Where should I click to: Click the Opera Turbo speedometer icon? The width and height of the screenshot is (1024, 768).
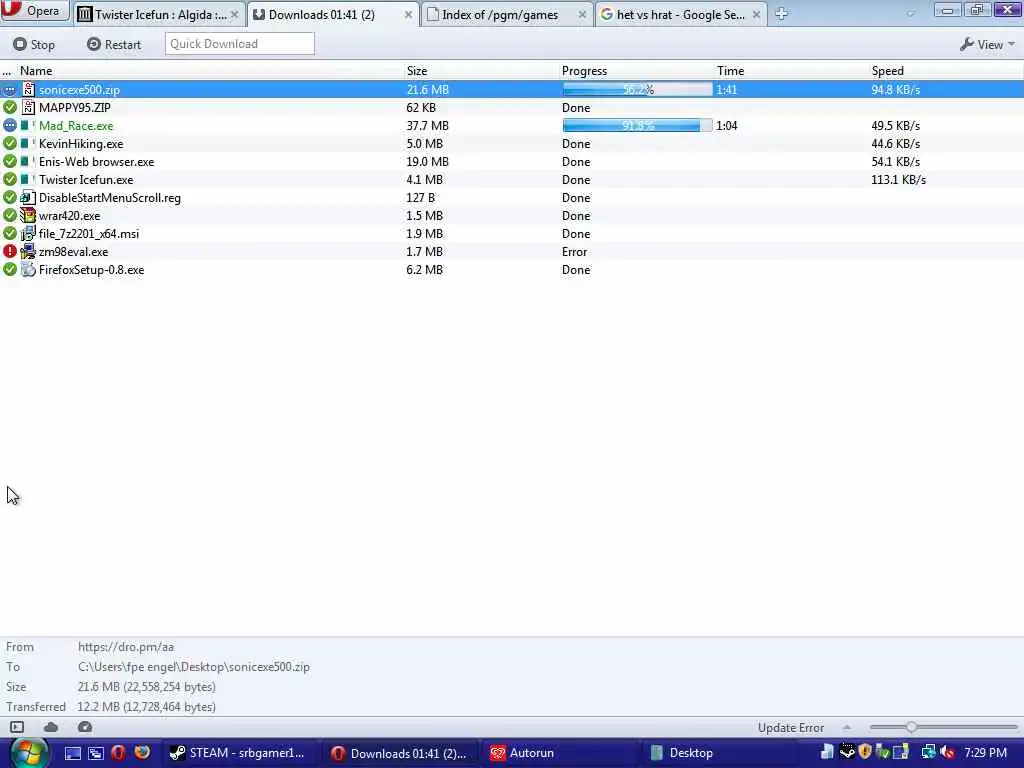[85, 727]
